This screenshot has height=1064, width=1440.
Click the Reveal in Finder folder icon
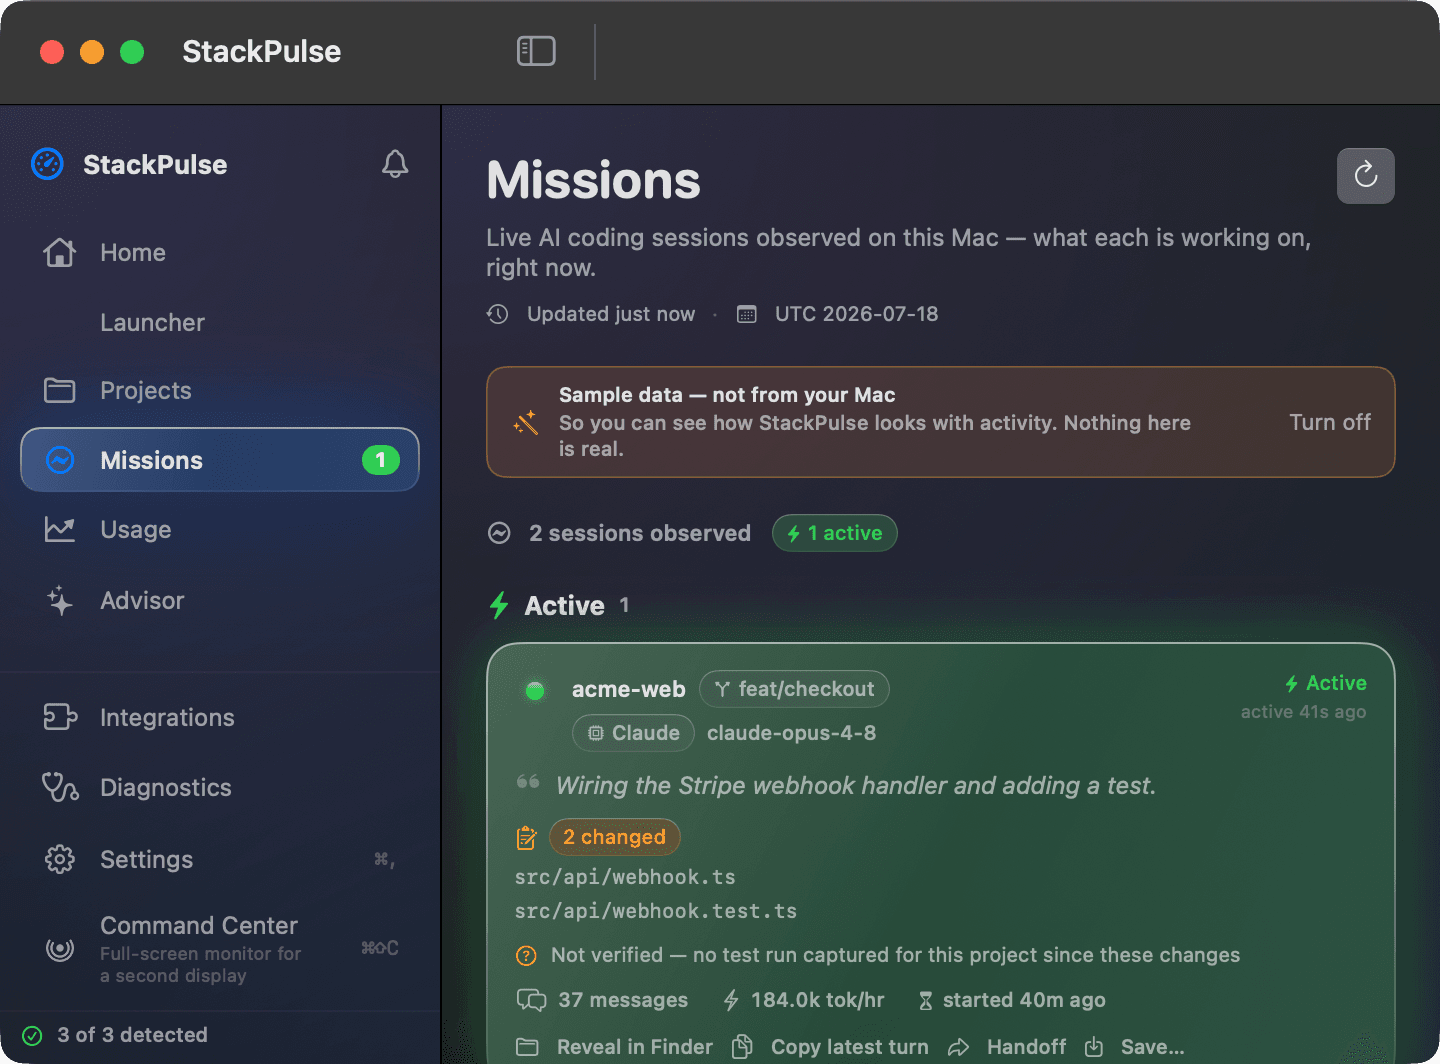click(527, 1047)
